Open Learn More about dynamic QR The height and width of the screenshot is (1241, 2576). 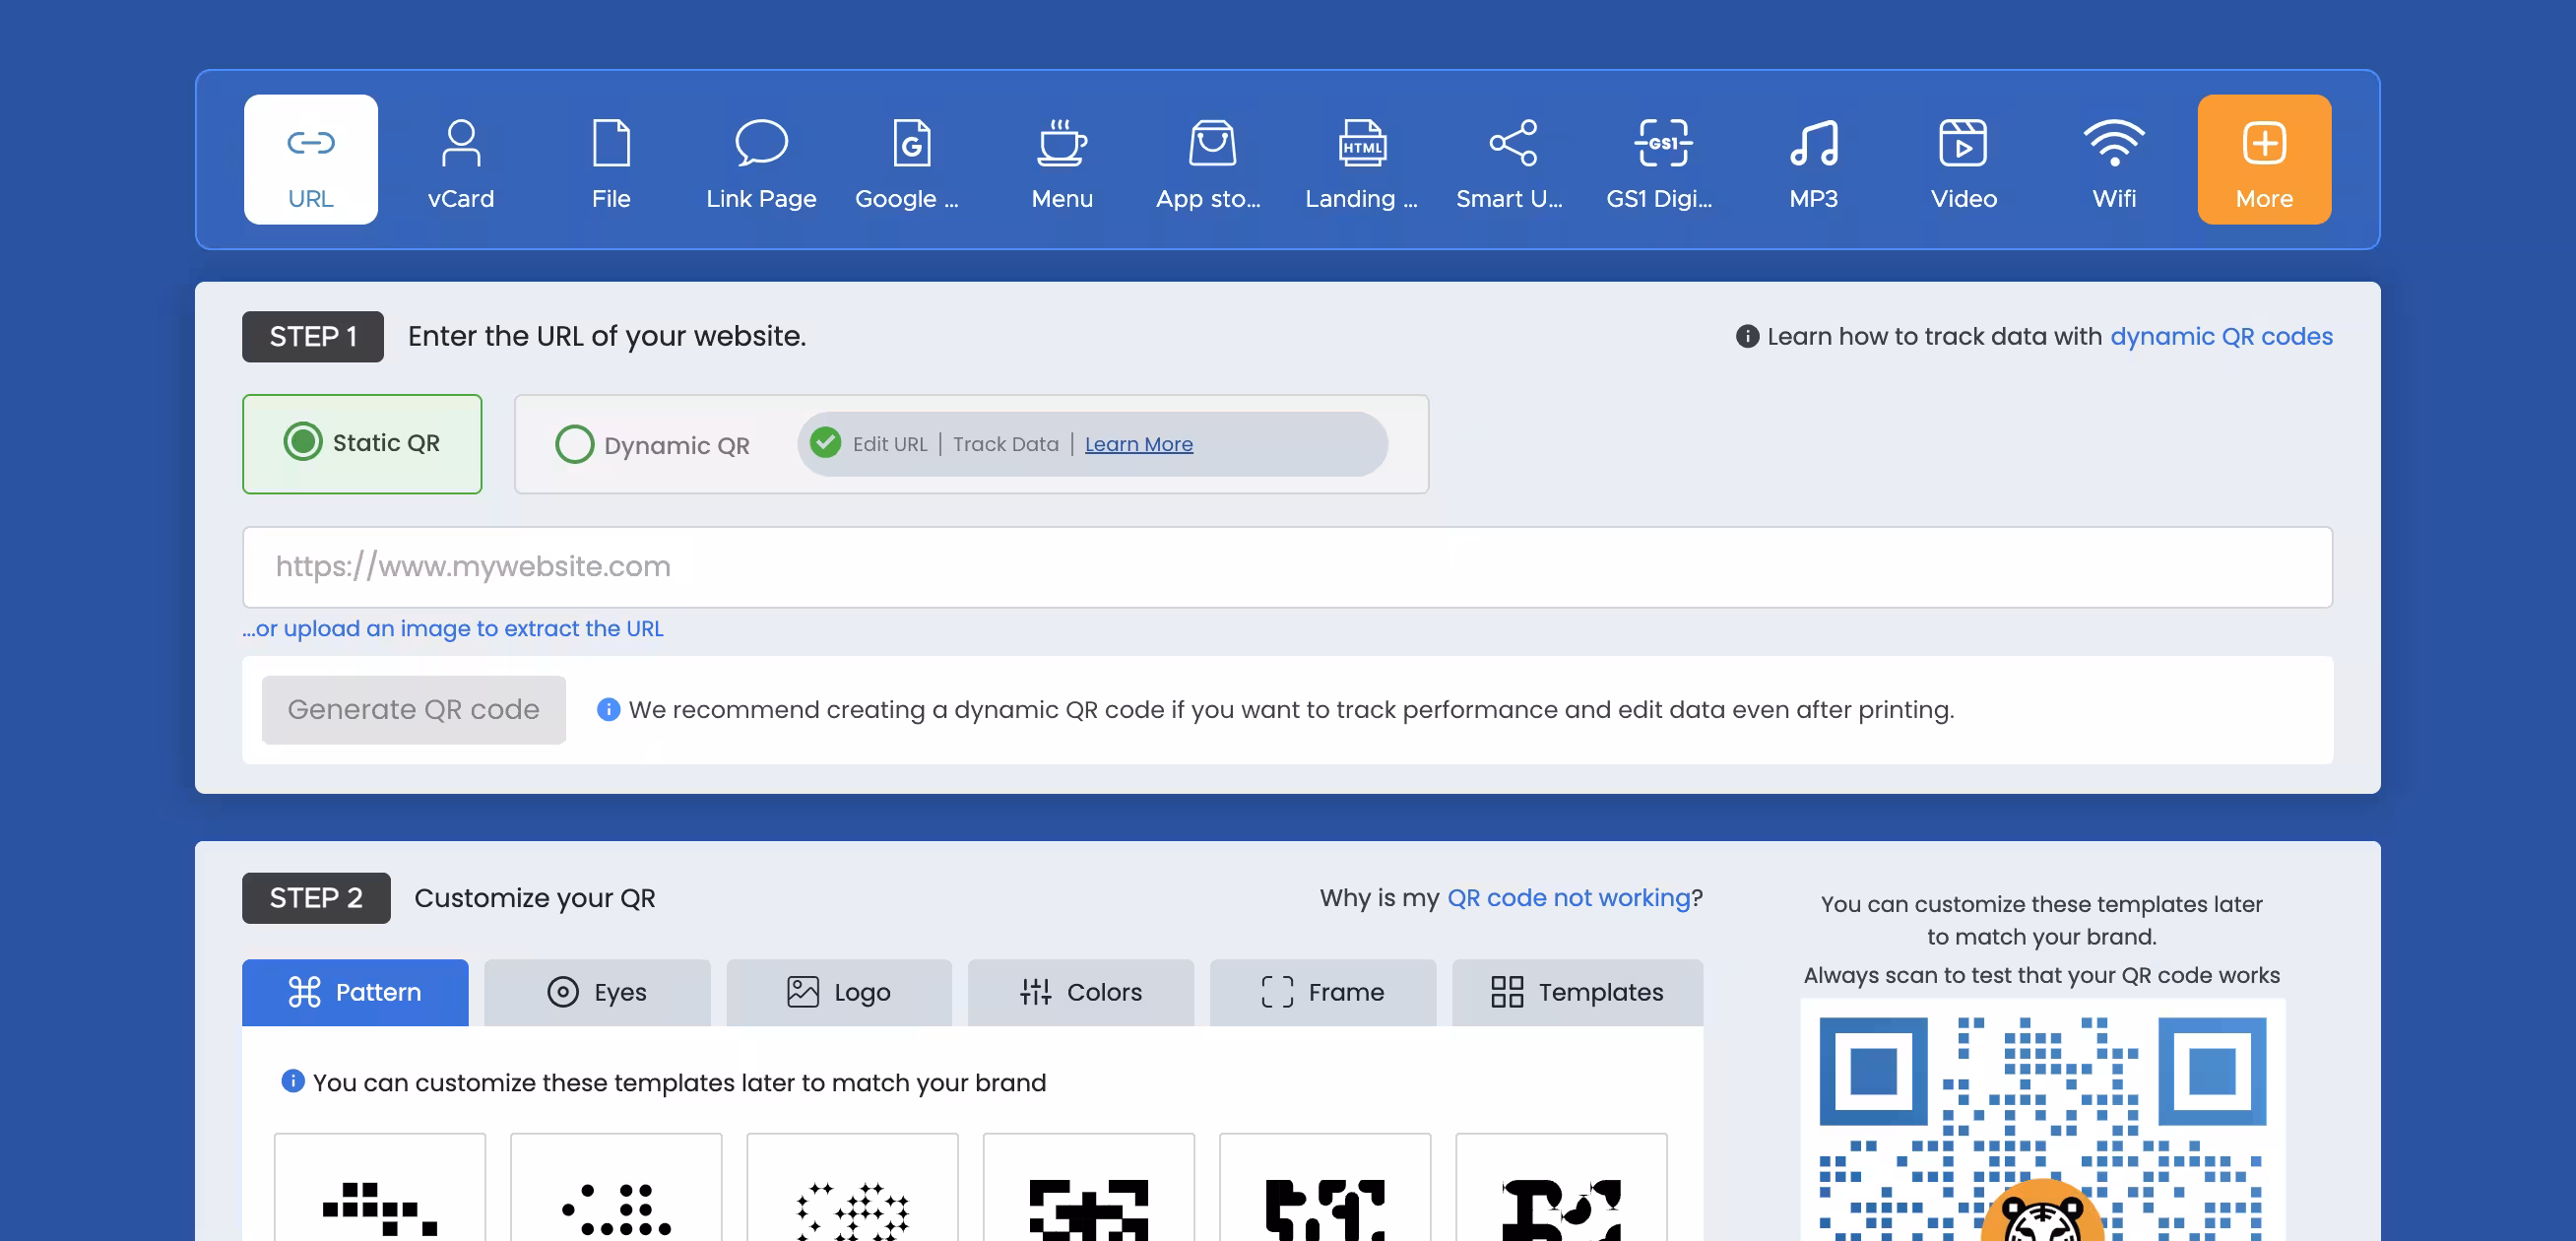coord(1138,444)
